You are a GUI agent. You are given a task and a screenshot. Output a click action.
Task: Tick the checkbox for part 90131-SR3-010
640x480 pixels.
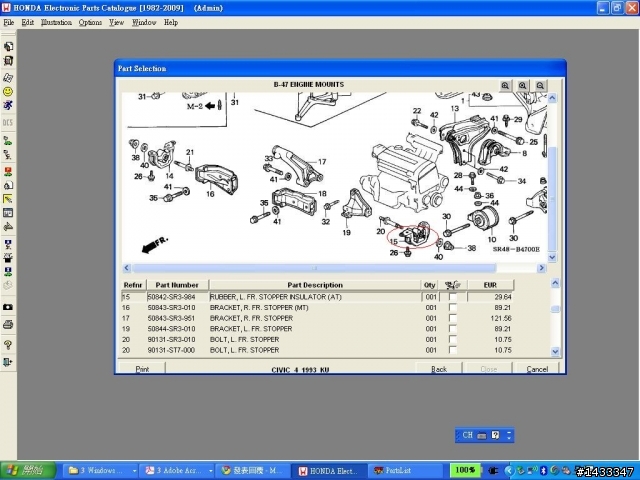click(x=453, y=339)
